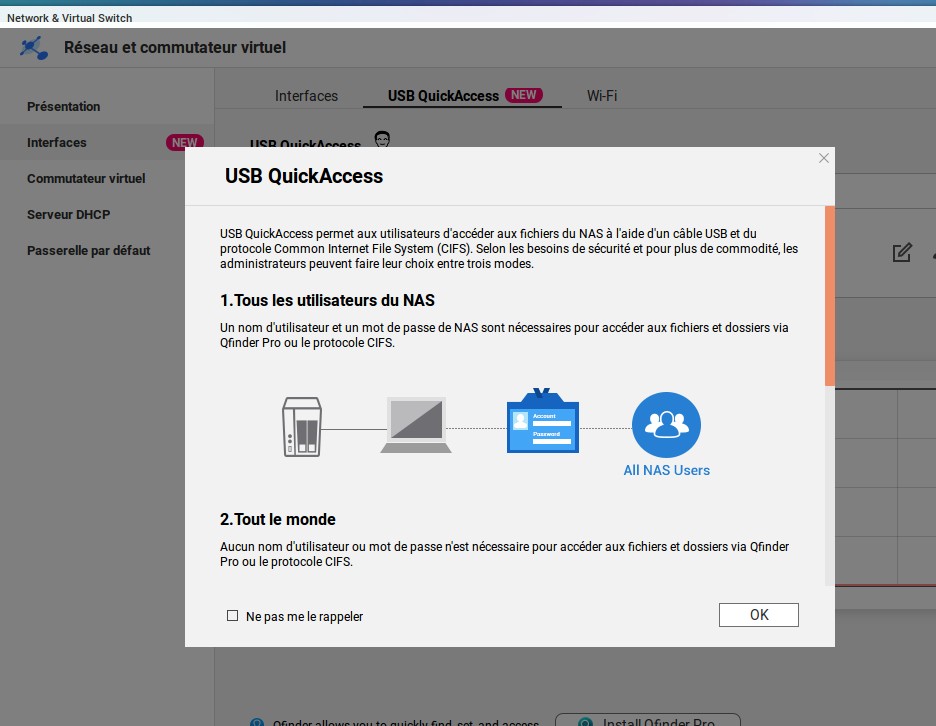This screenshot has width=936, height=726.
Task: Click the 'Network & Virtual Switch' window title
Action: pyautogui.click(x=69, y=18)
